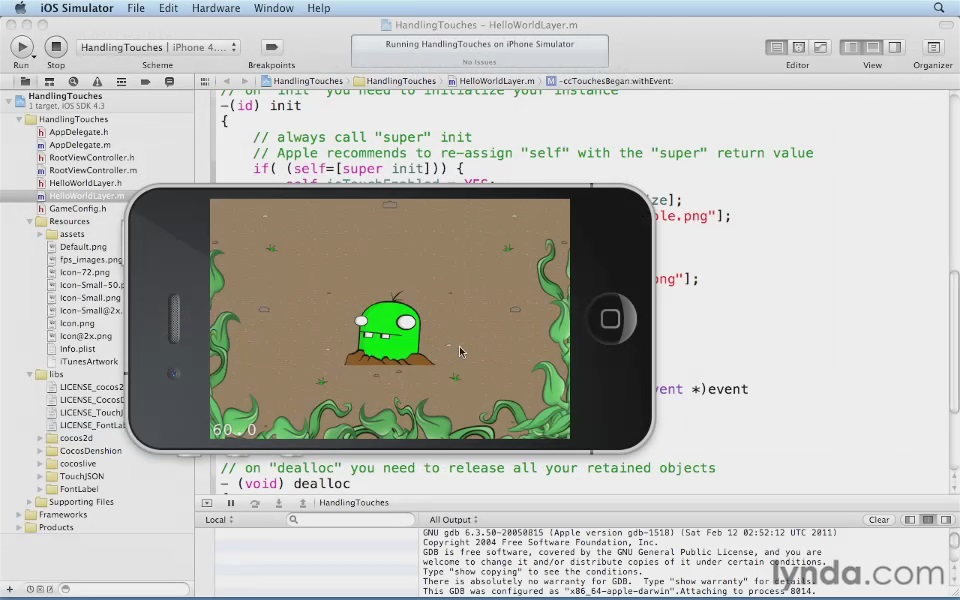Select the Standard editor button
This screenshot has height=600, width=960.
[776, 47]
